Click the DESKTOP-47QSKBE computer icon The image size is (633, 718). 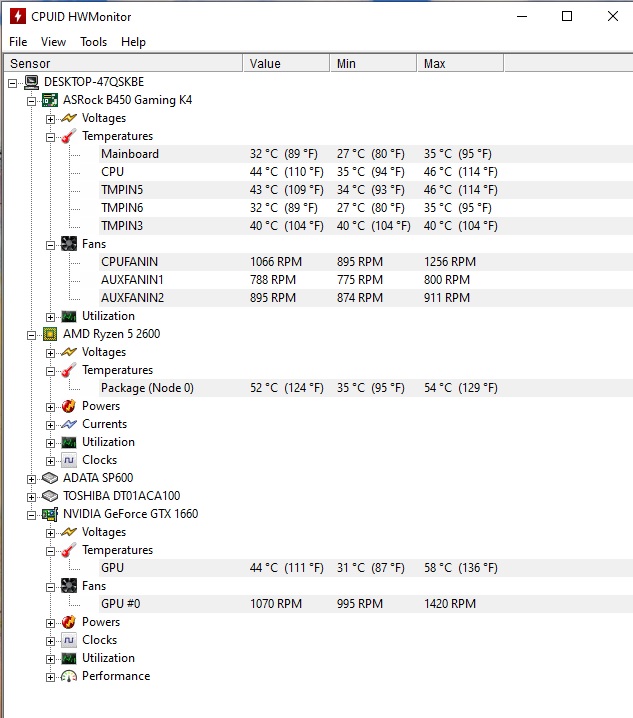coord(32,82)
